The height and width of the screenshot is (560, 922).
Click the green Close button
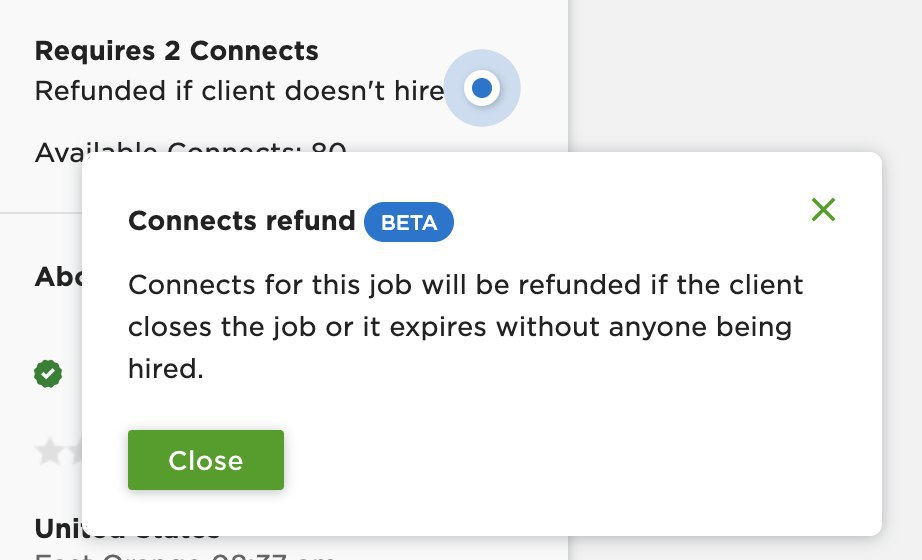[x=206, y=460]
